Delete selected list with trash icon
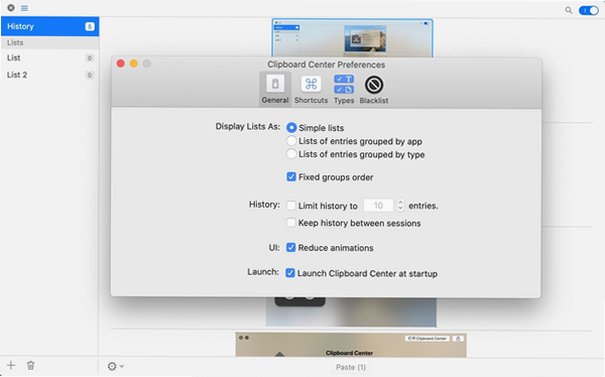Image resolution: width=605 pixels, height=377 pixels. coord(30,365)
